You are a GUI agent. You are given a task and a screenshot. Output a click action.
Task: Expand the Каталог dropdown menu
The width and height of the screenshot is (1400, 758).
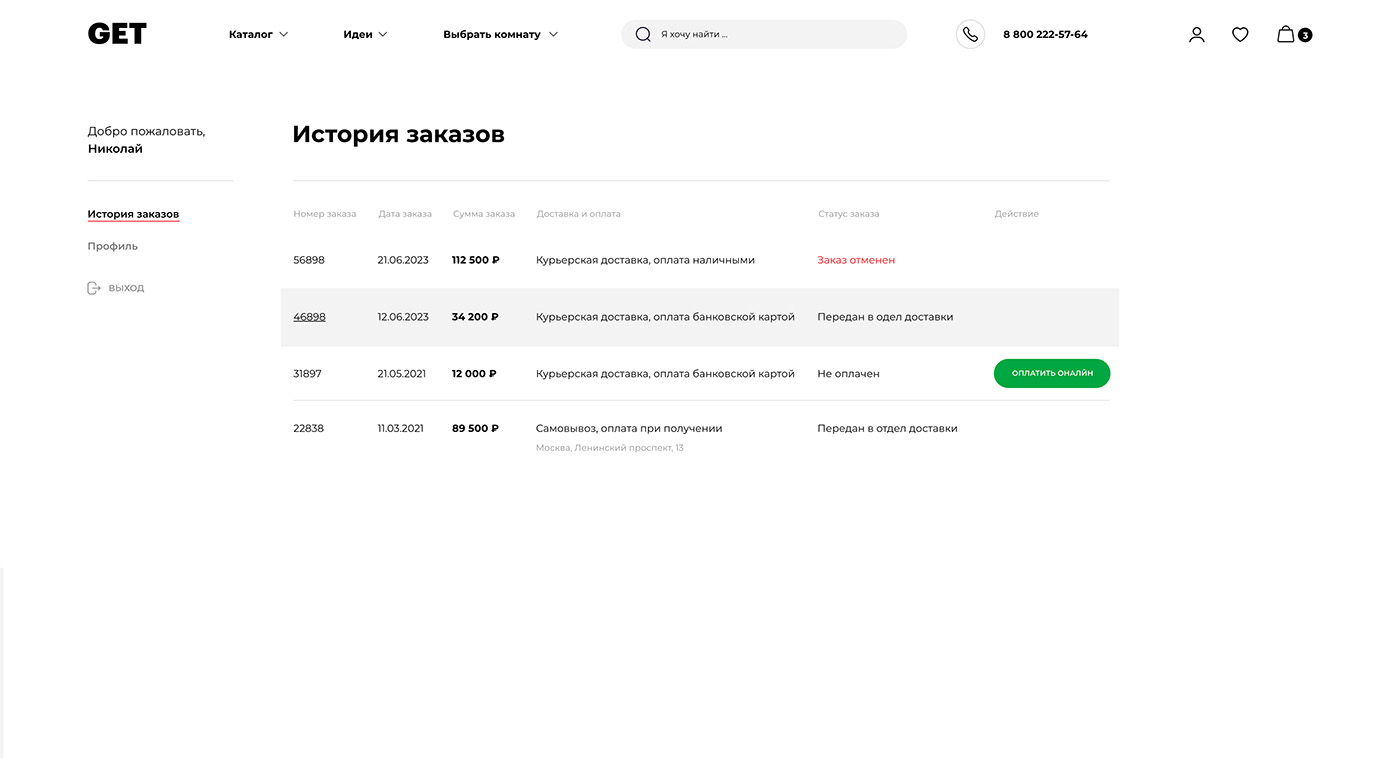(258, 34)
